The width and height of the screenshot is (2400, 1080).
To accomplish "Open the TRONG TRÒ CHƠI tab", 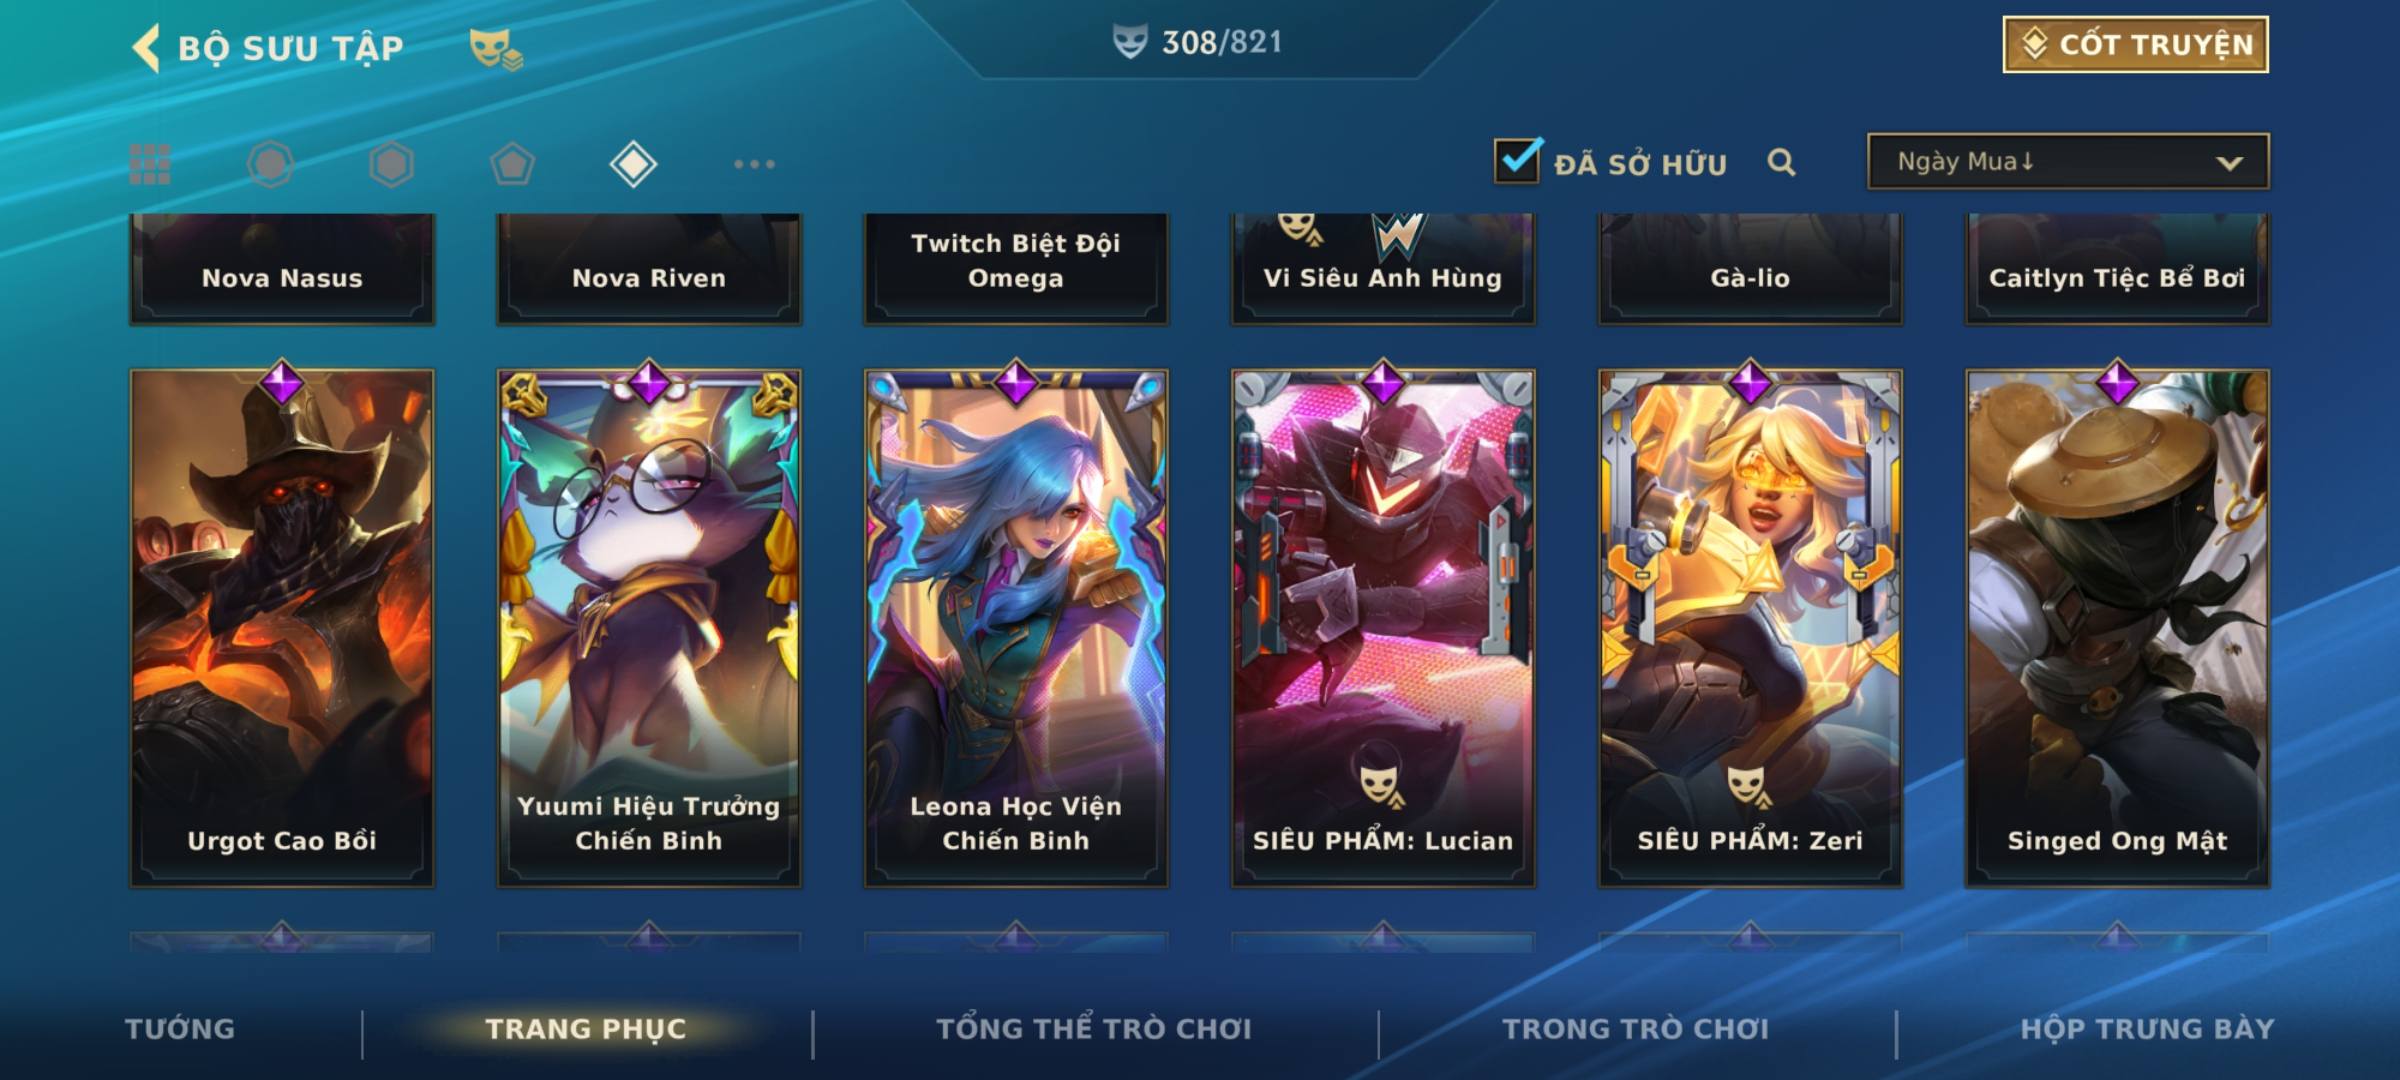I will coord(1636,1029).
